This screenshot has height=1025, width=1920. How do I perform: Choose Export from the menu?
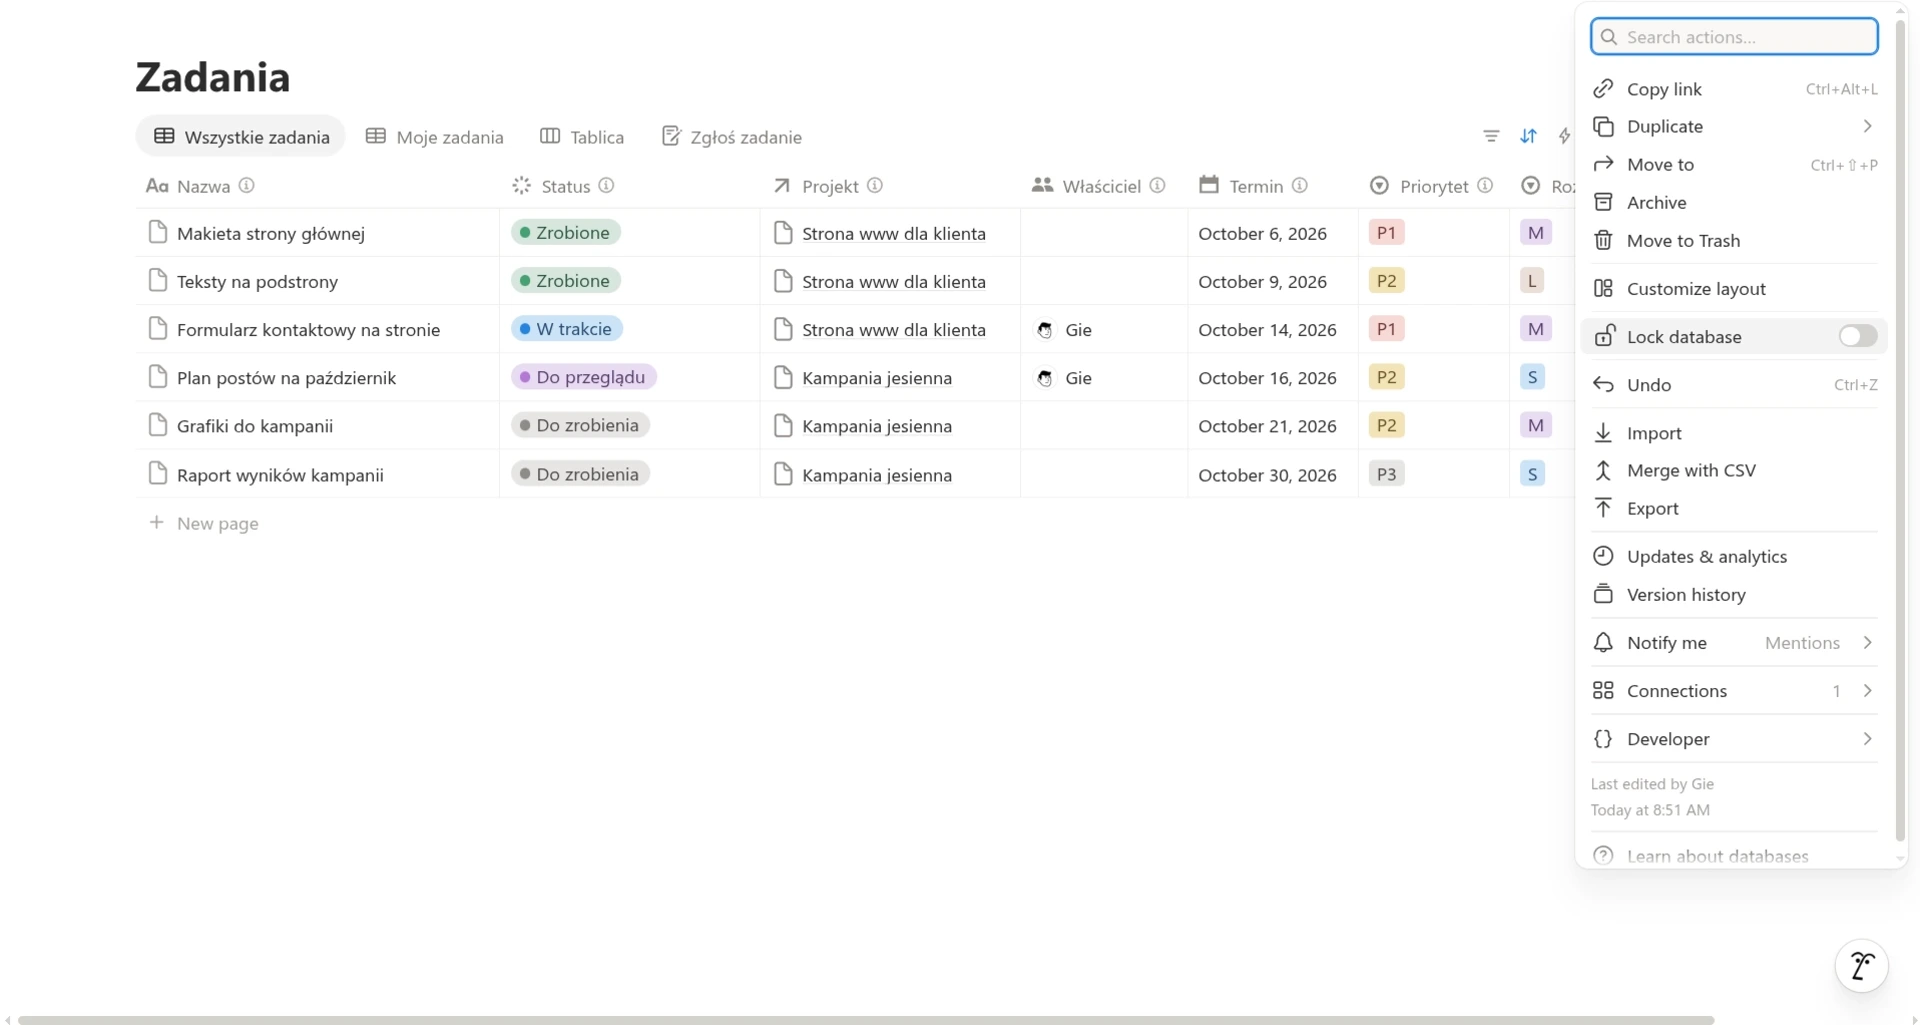pyautogui.click(x=1733, y=508)
